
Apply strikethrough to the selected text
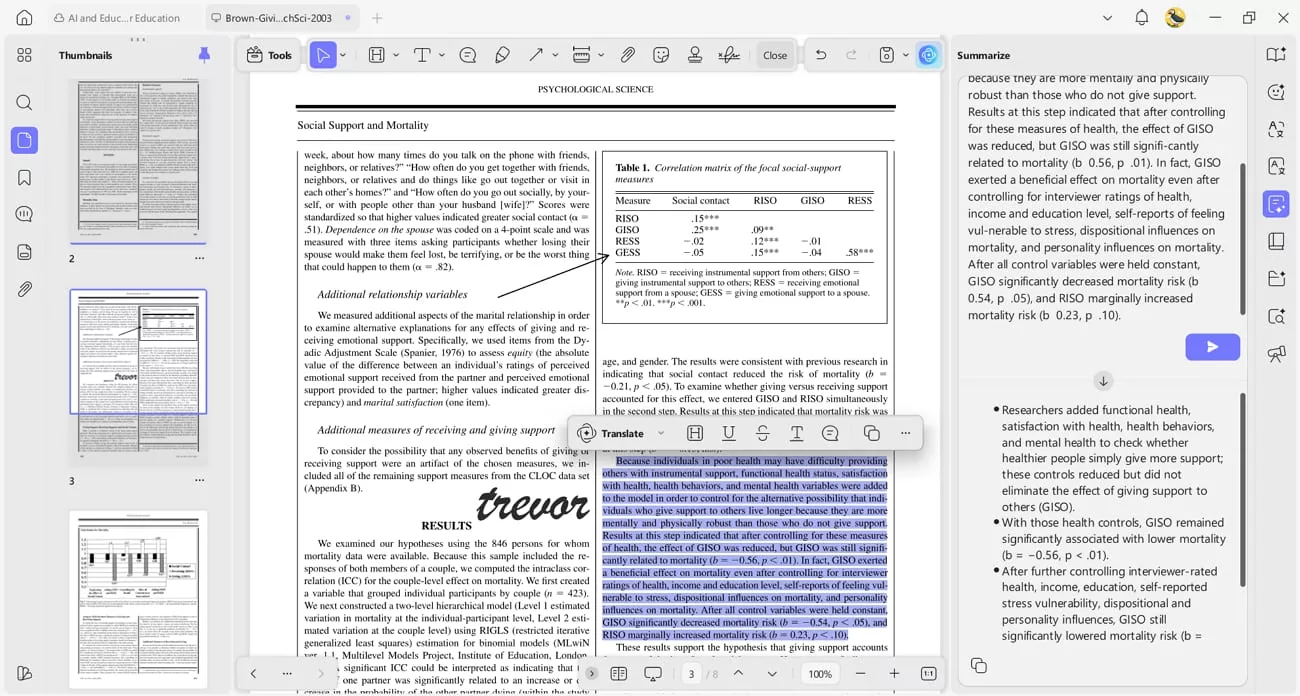[763, 433]
